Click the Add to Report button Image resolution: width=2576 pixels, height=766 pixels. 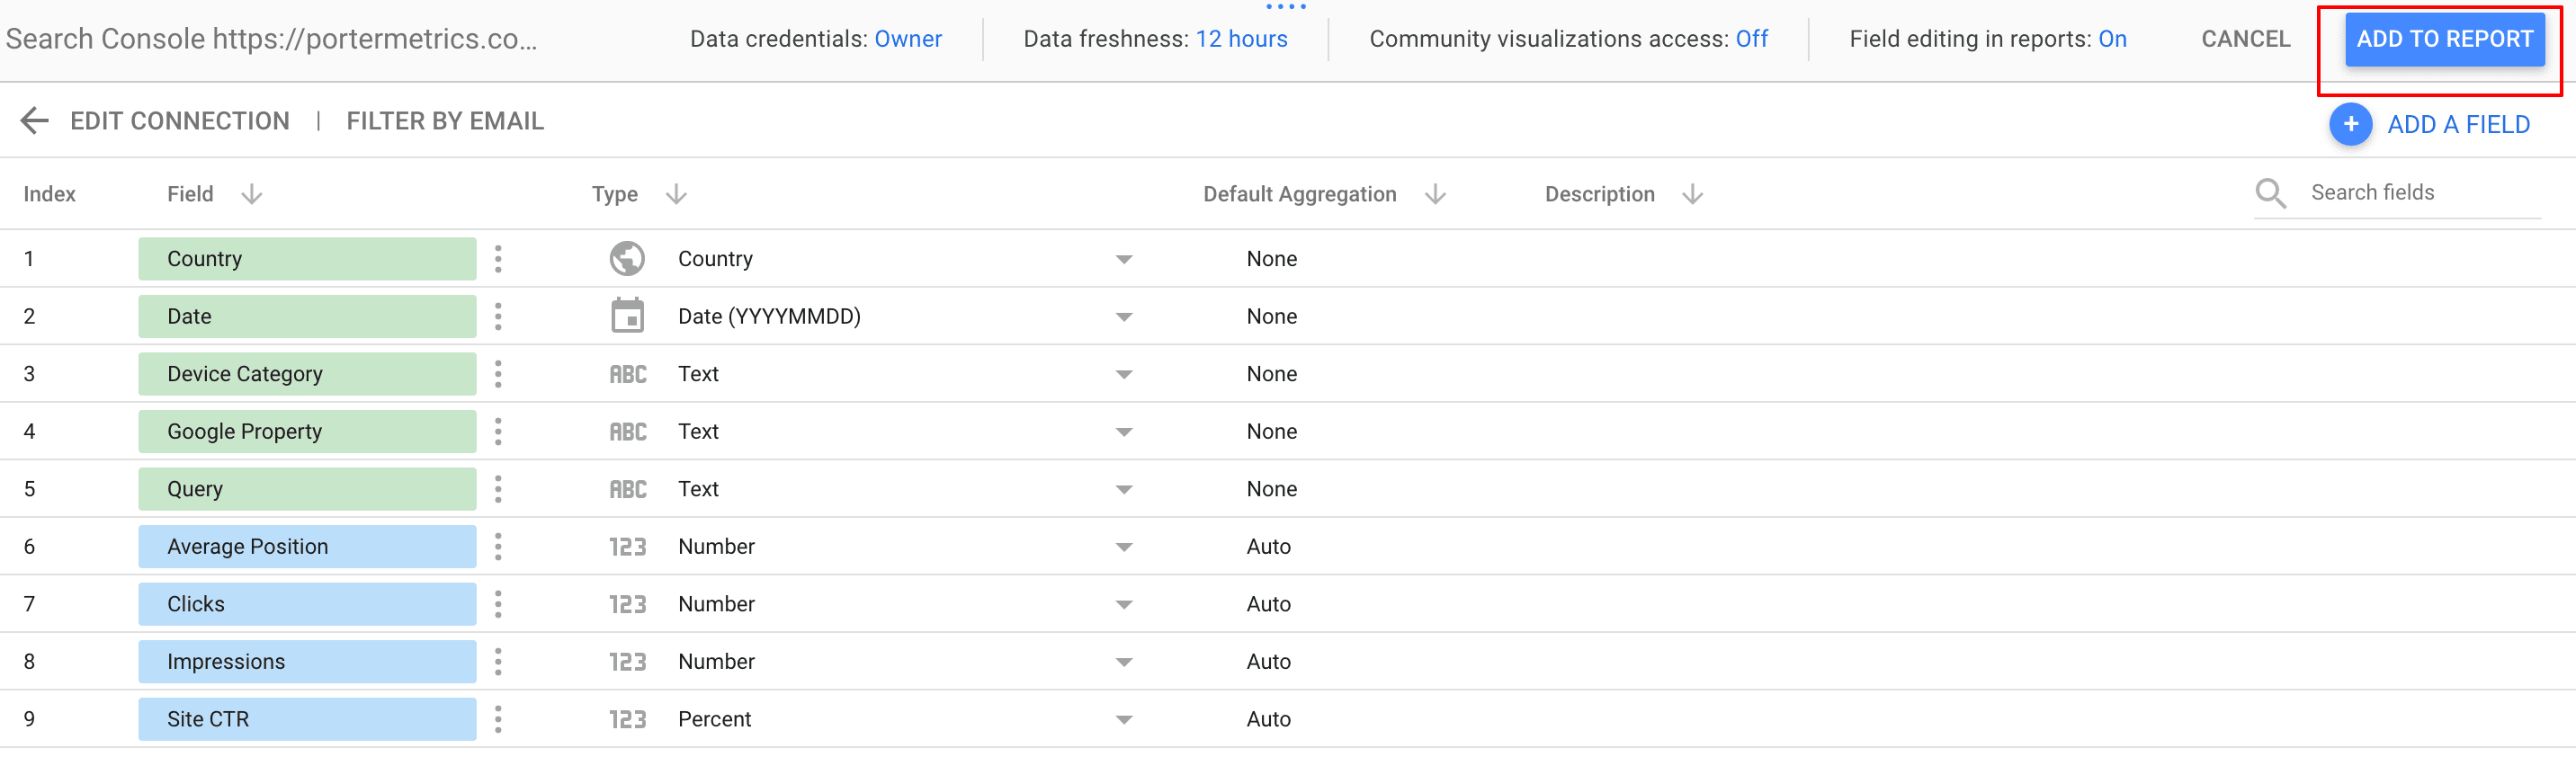point(2444,39)
